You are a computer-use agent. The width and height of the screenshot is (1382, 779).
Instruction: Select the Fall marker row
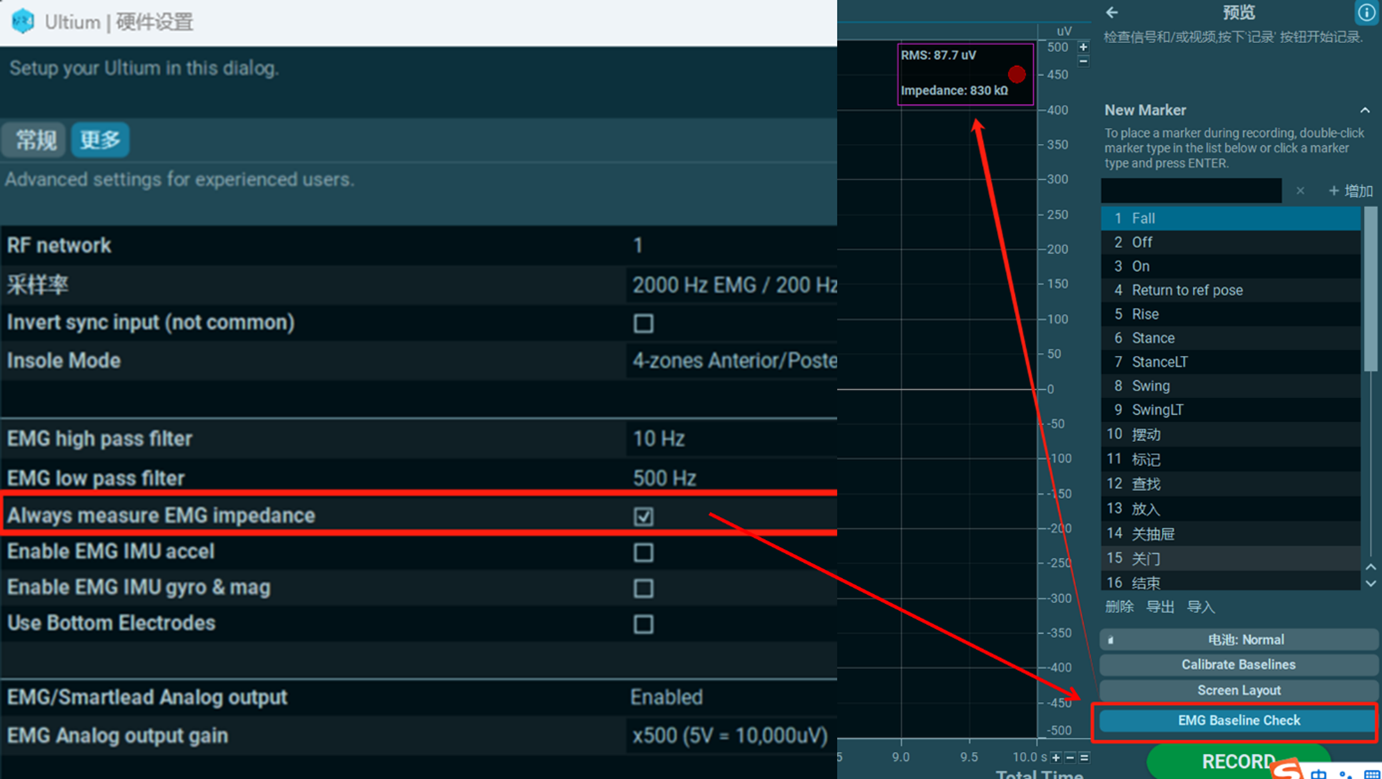[x=1231, y=218]
